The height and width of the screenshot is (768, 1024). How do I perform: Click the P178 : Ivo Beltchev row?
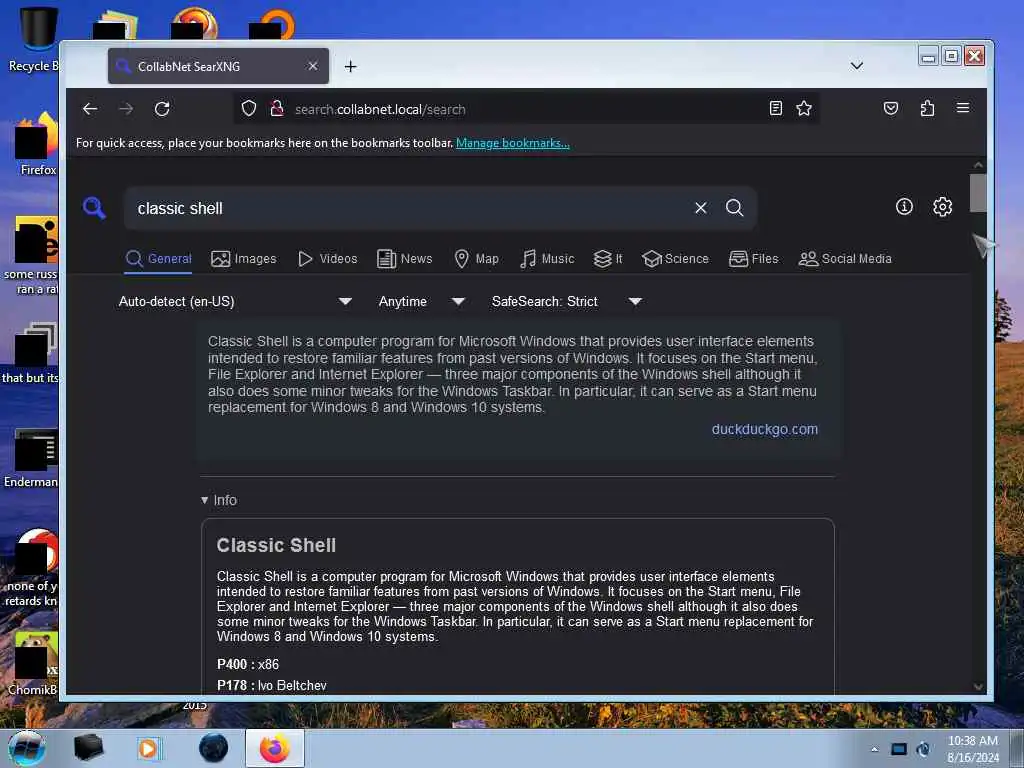pos(272,685)
